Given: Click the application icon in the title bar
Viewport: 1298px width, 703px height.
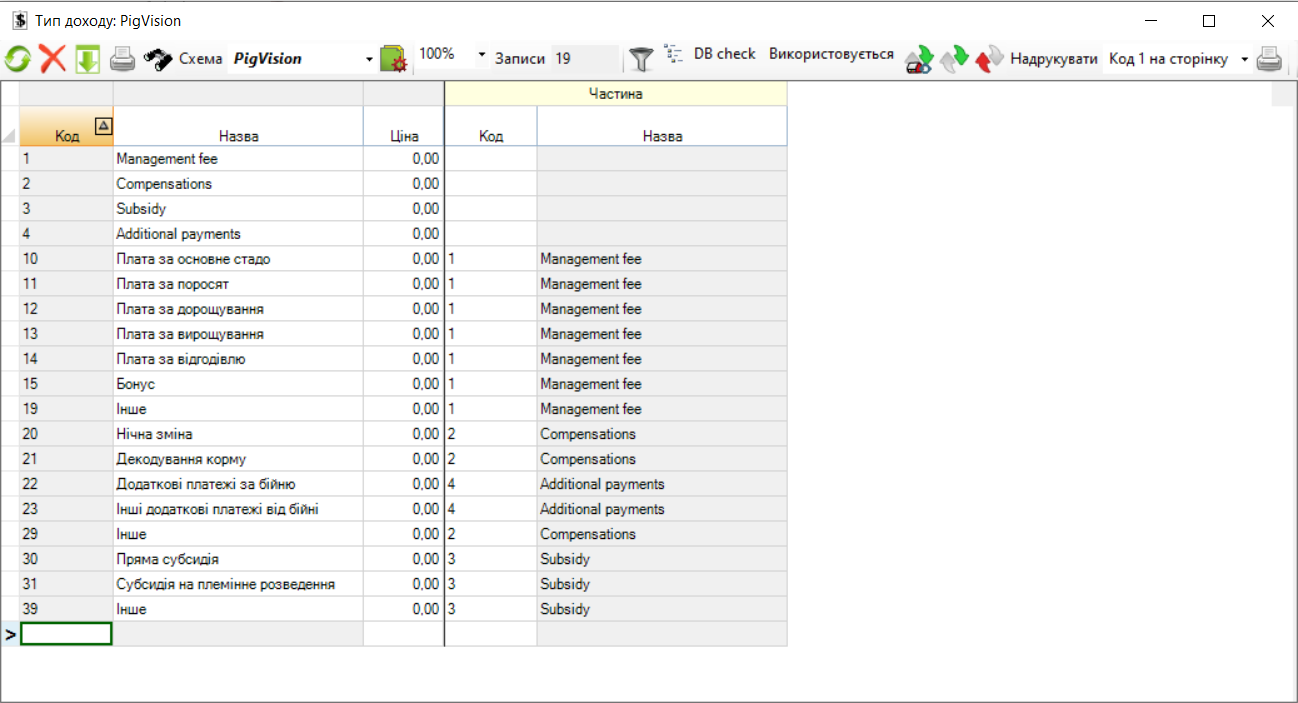Looking at the screenshot, I should pos(19,20).
